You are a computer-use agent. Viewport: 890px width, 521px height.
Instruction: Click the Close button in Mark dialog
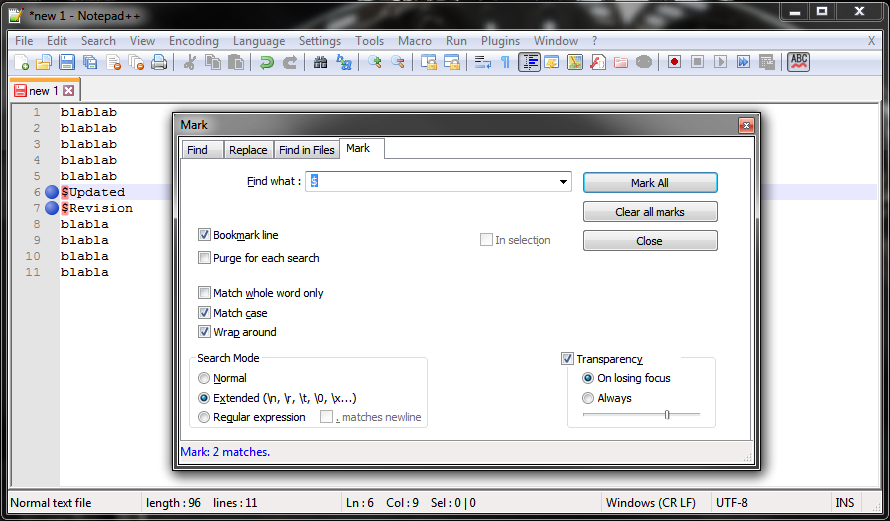click(650, 241)
